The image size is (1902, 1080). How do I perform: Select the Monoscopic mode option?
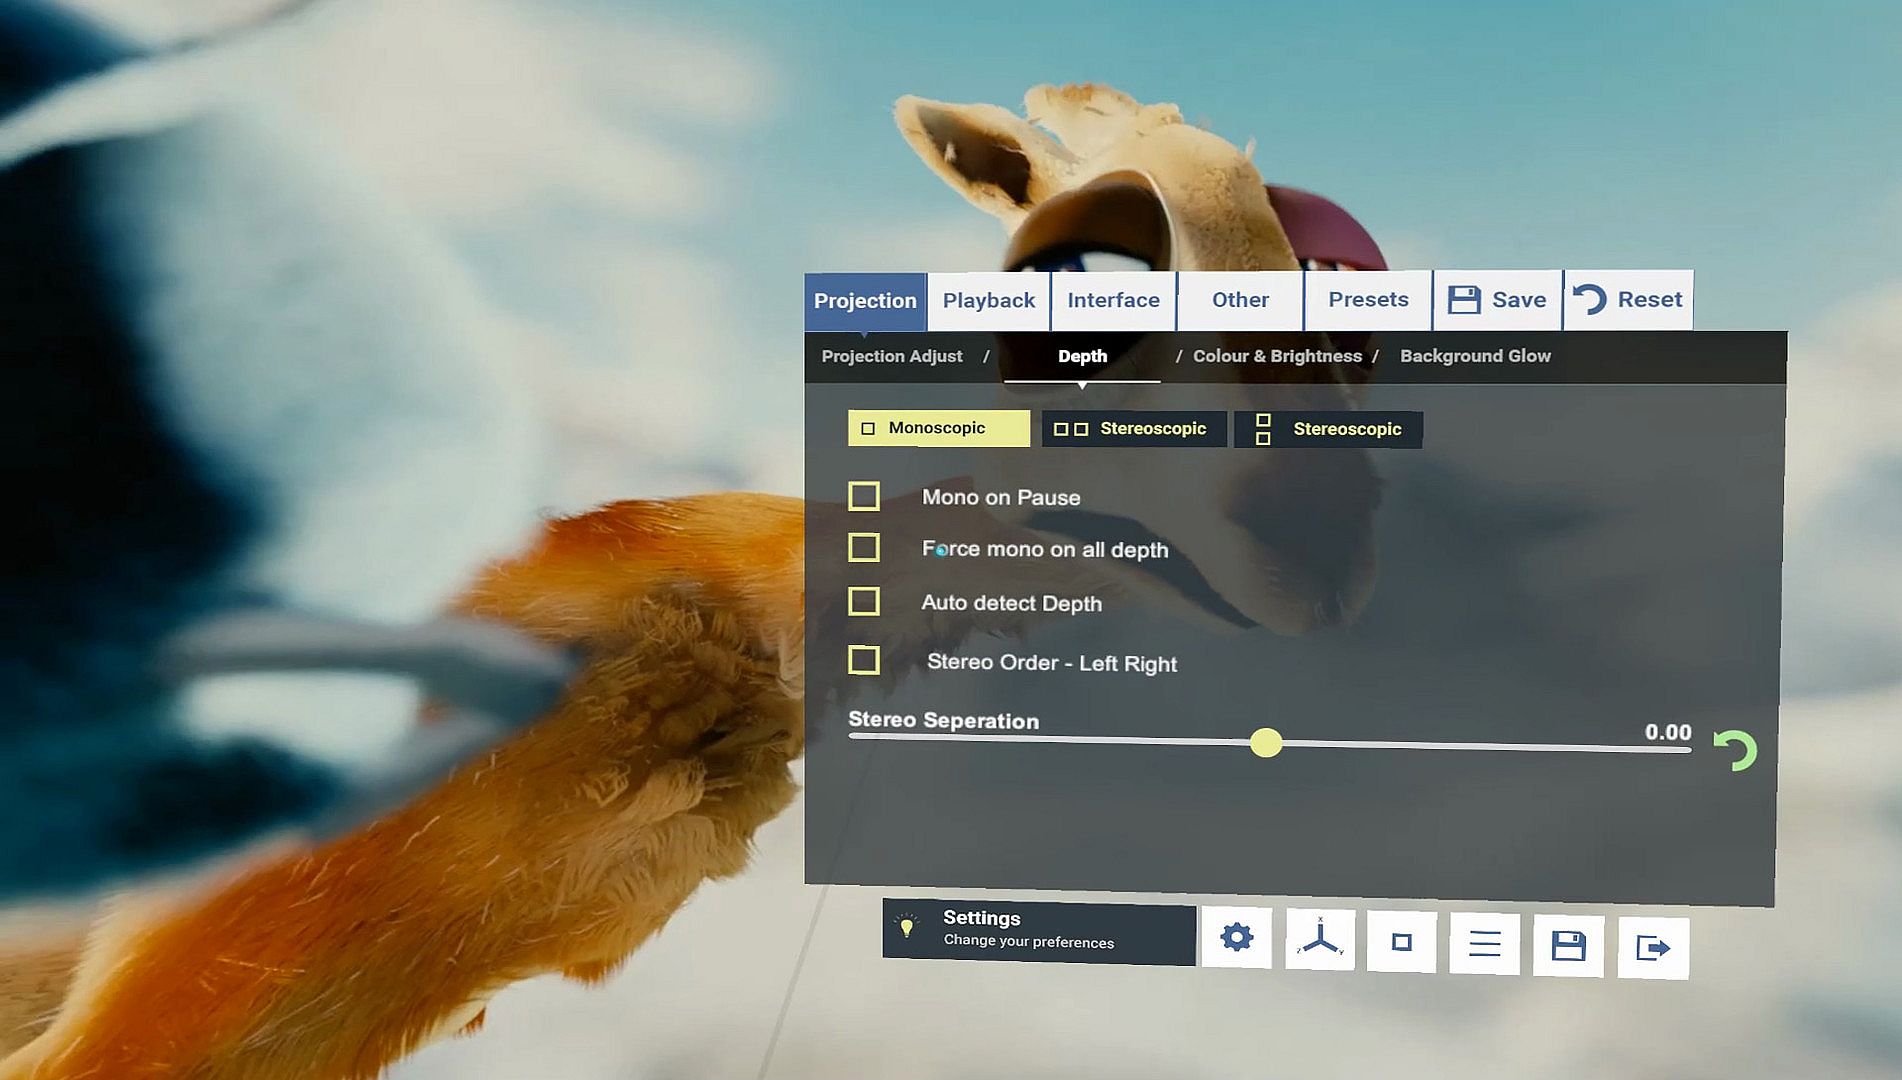(x=939, y=428)
